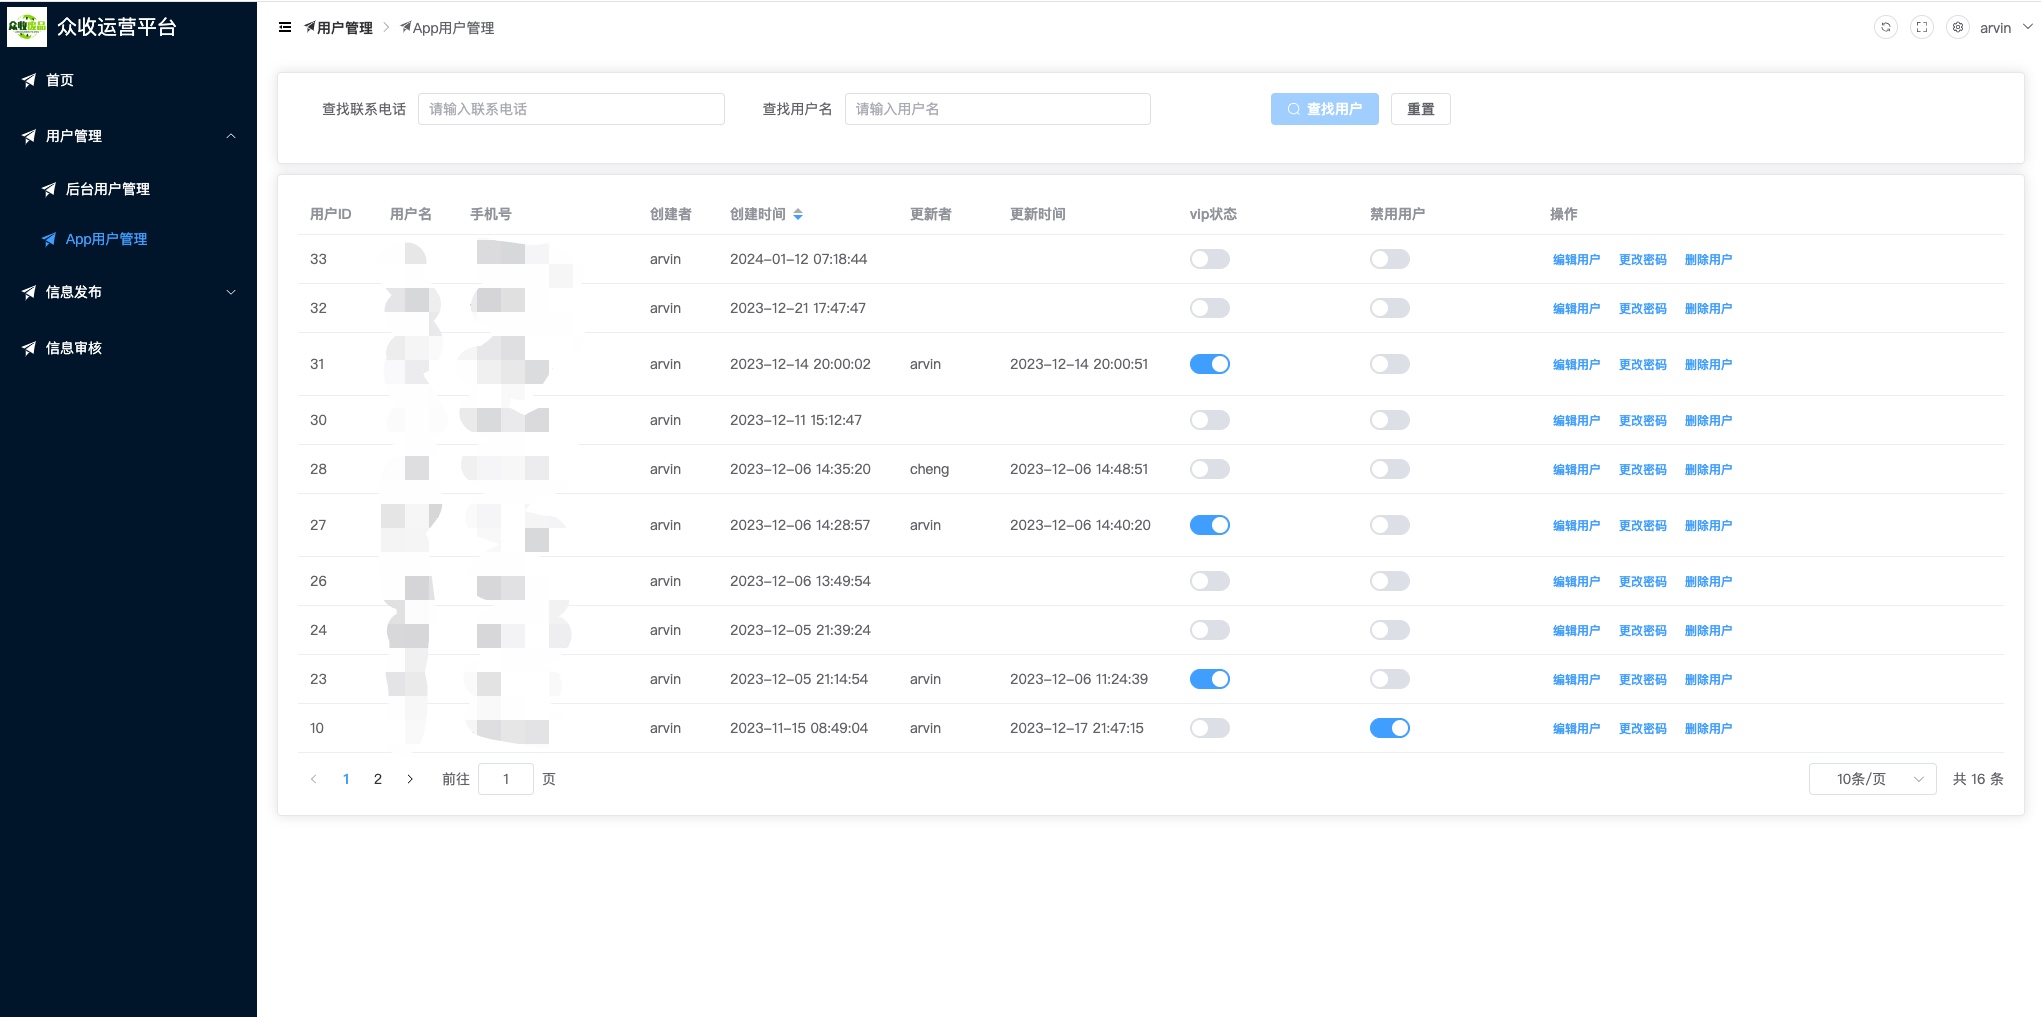Click the 查找用户 search button
Image resolution: width=2041 pixels, height=1017 pixels.
(1324, 109)
